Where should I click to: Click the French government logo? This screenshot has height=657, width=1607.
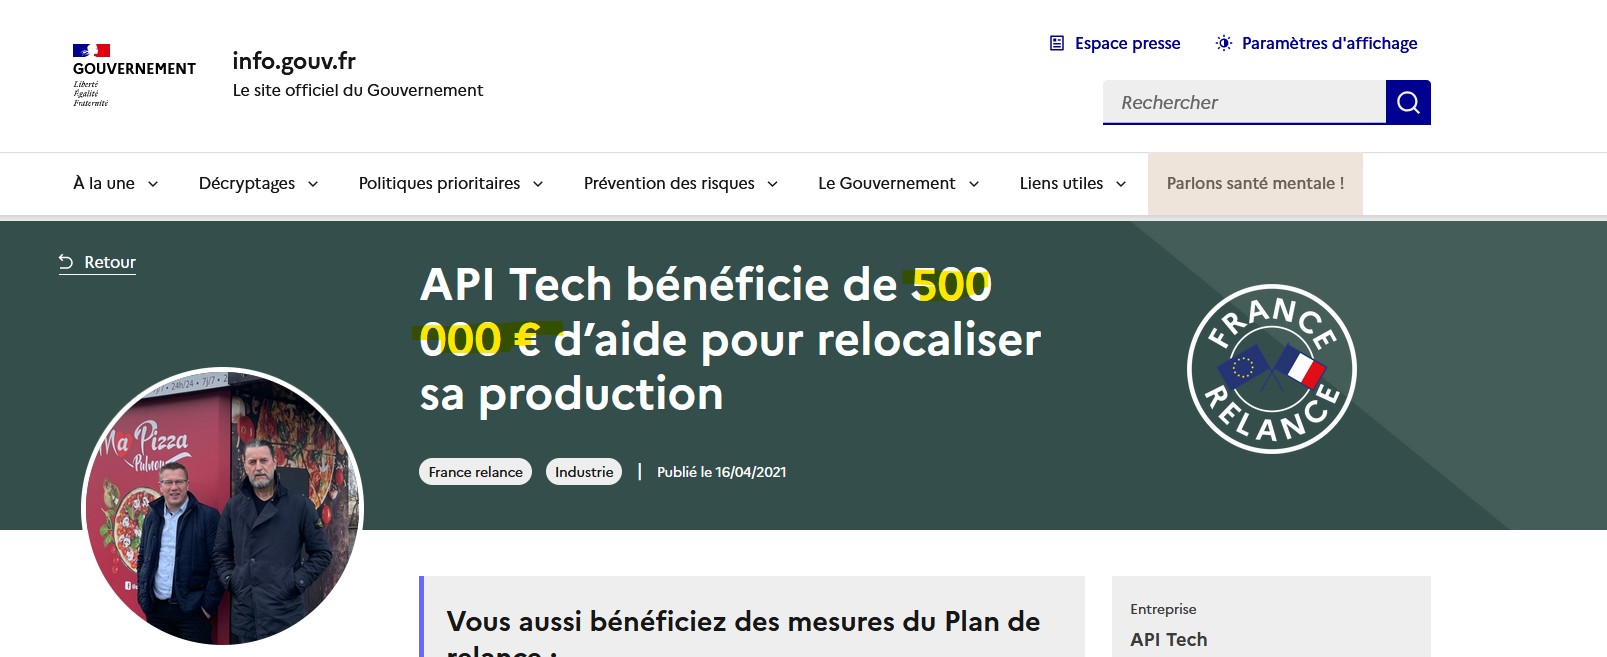pos(134,75)
